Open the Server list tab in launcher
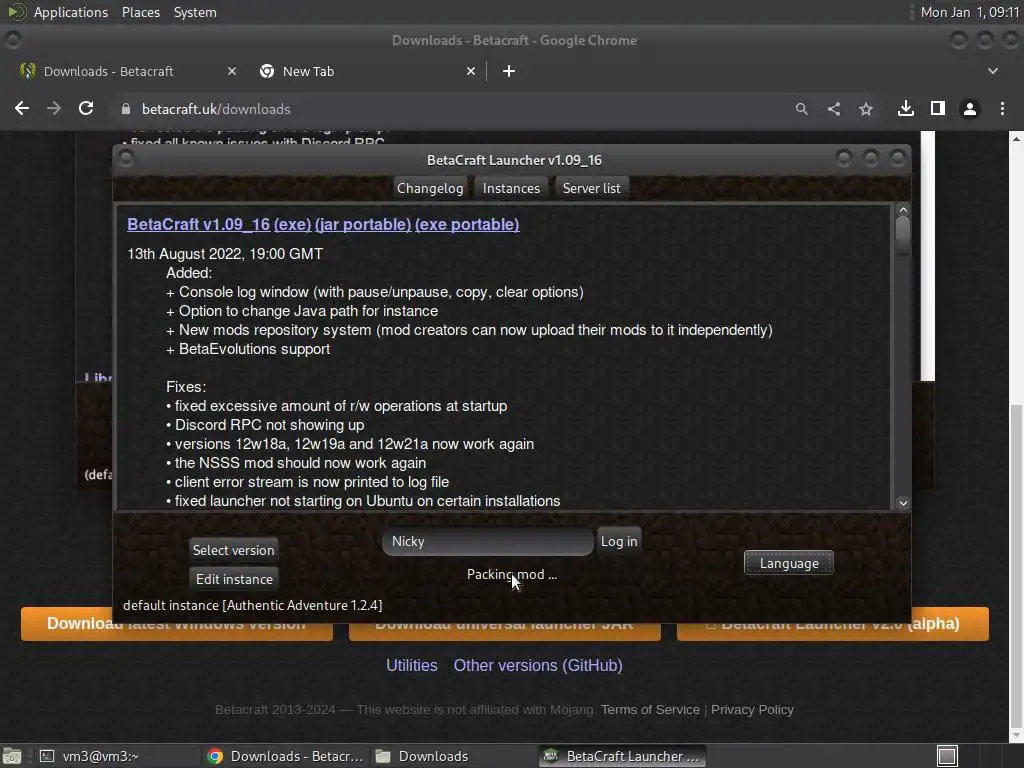The width and height of the screenshot is (1024, 768). (x=592, y=188)
